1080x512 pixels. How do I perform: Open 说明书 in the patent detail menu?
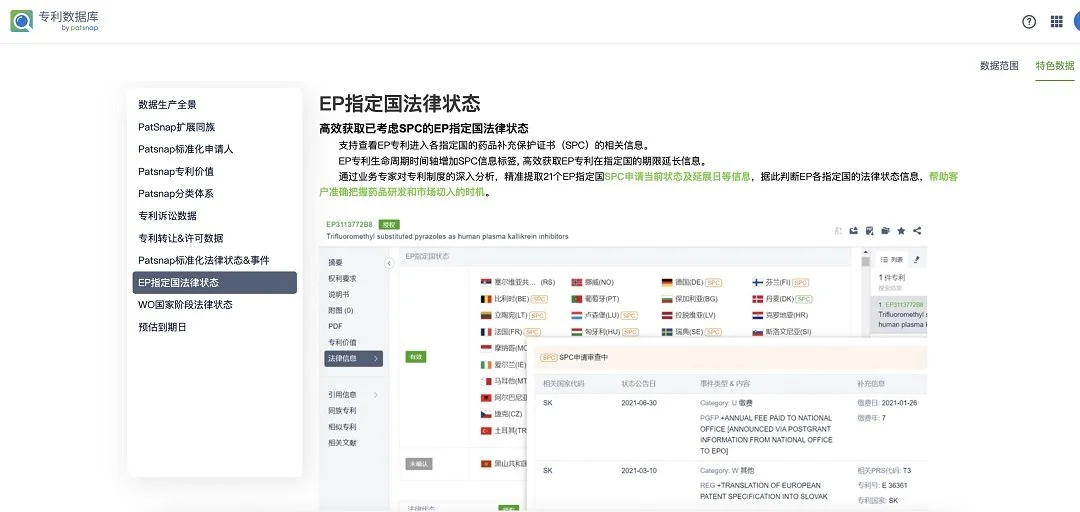point(339,294)
